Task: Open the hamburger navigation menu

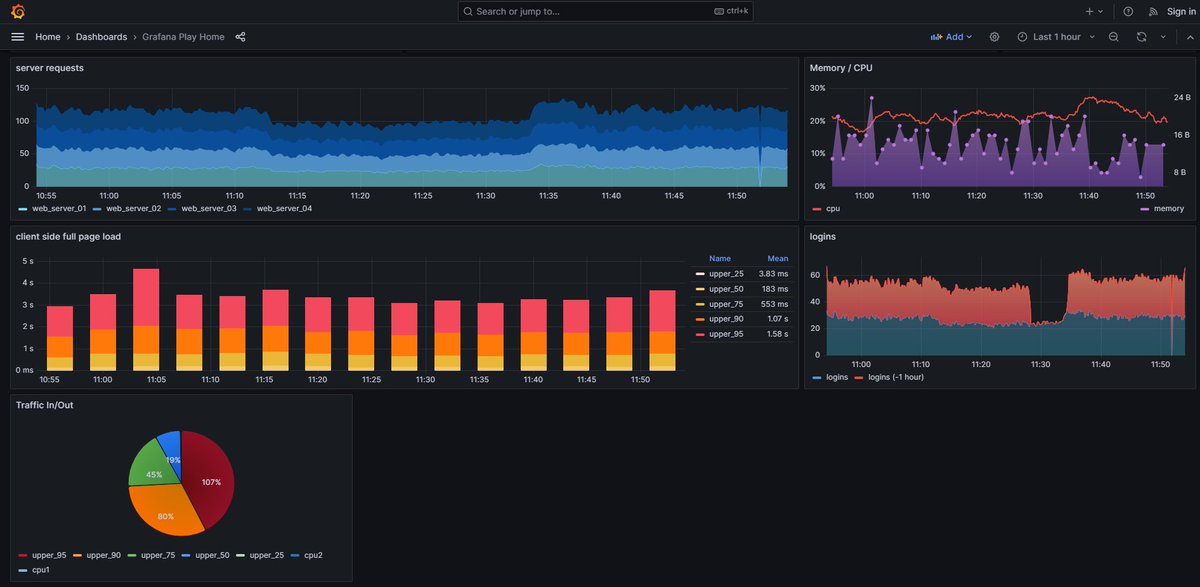Action: point(17,37)
